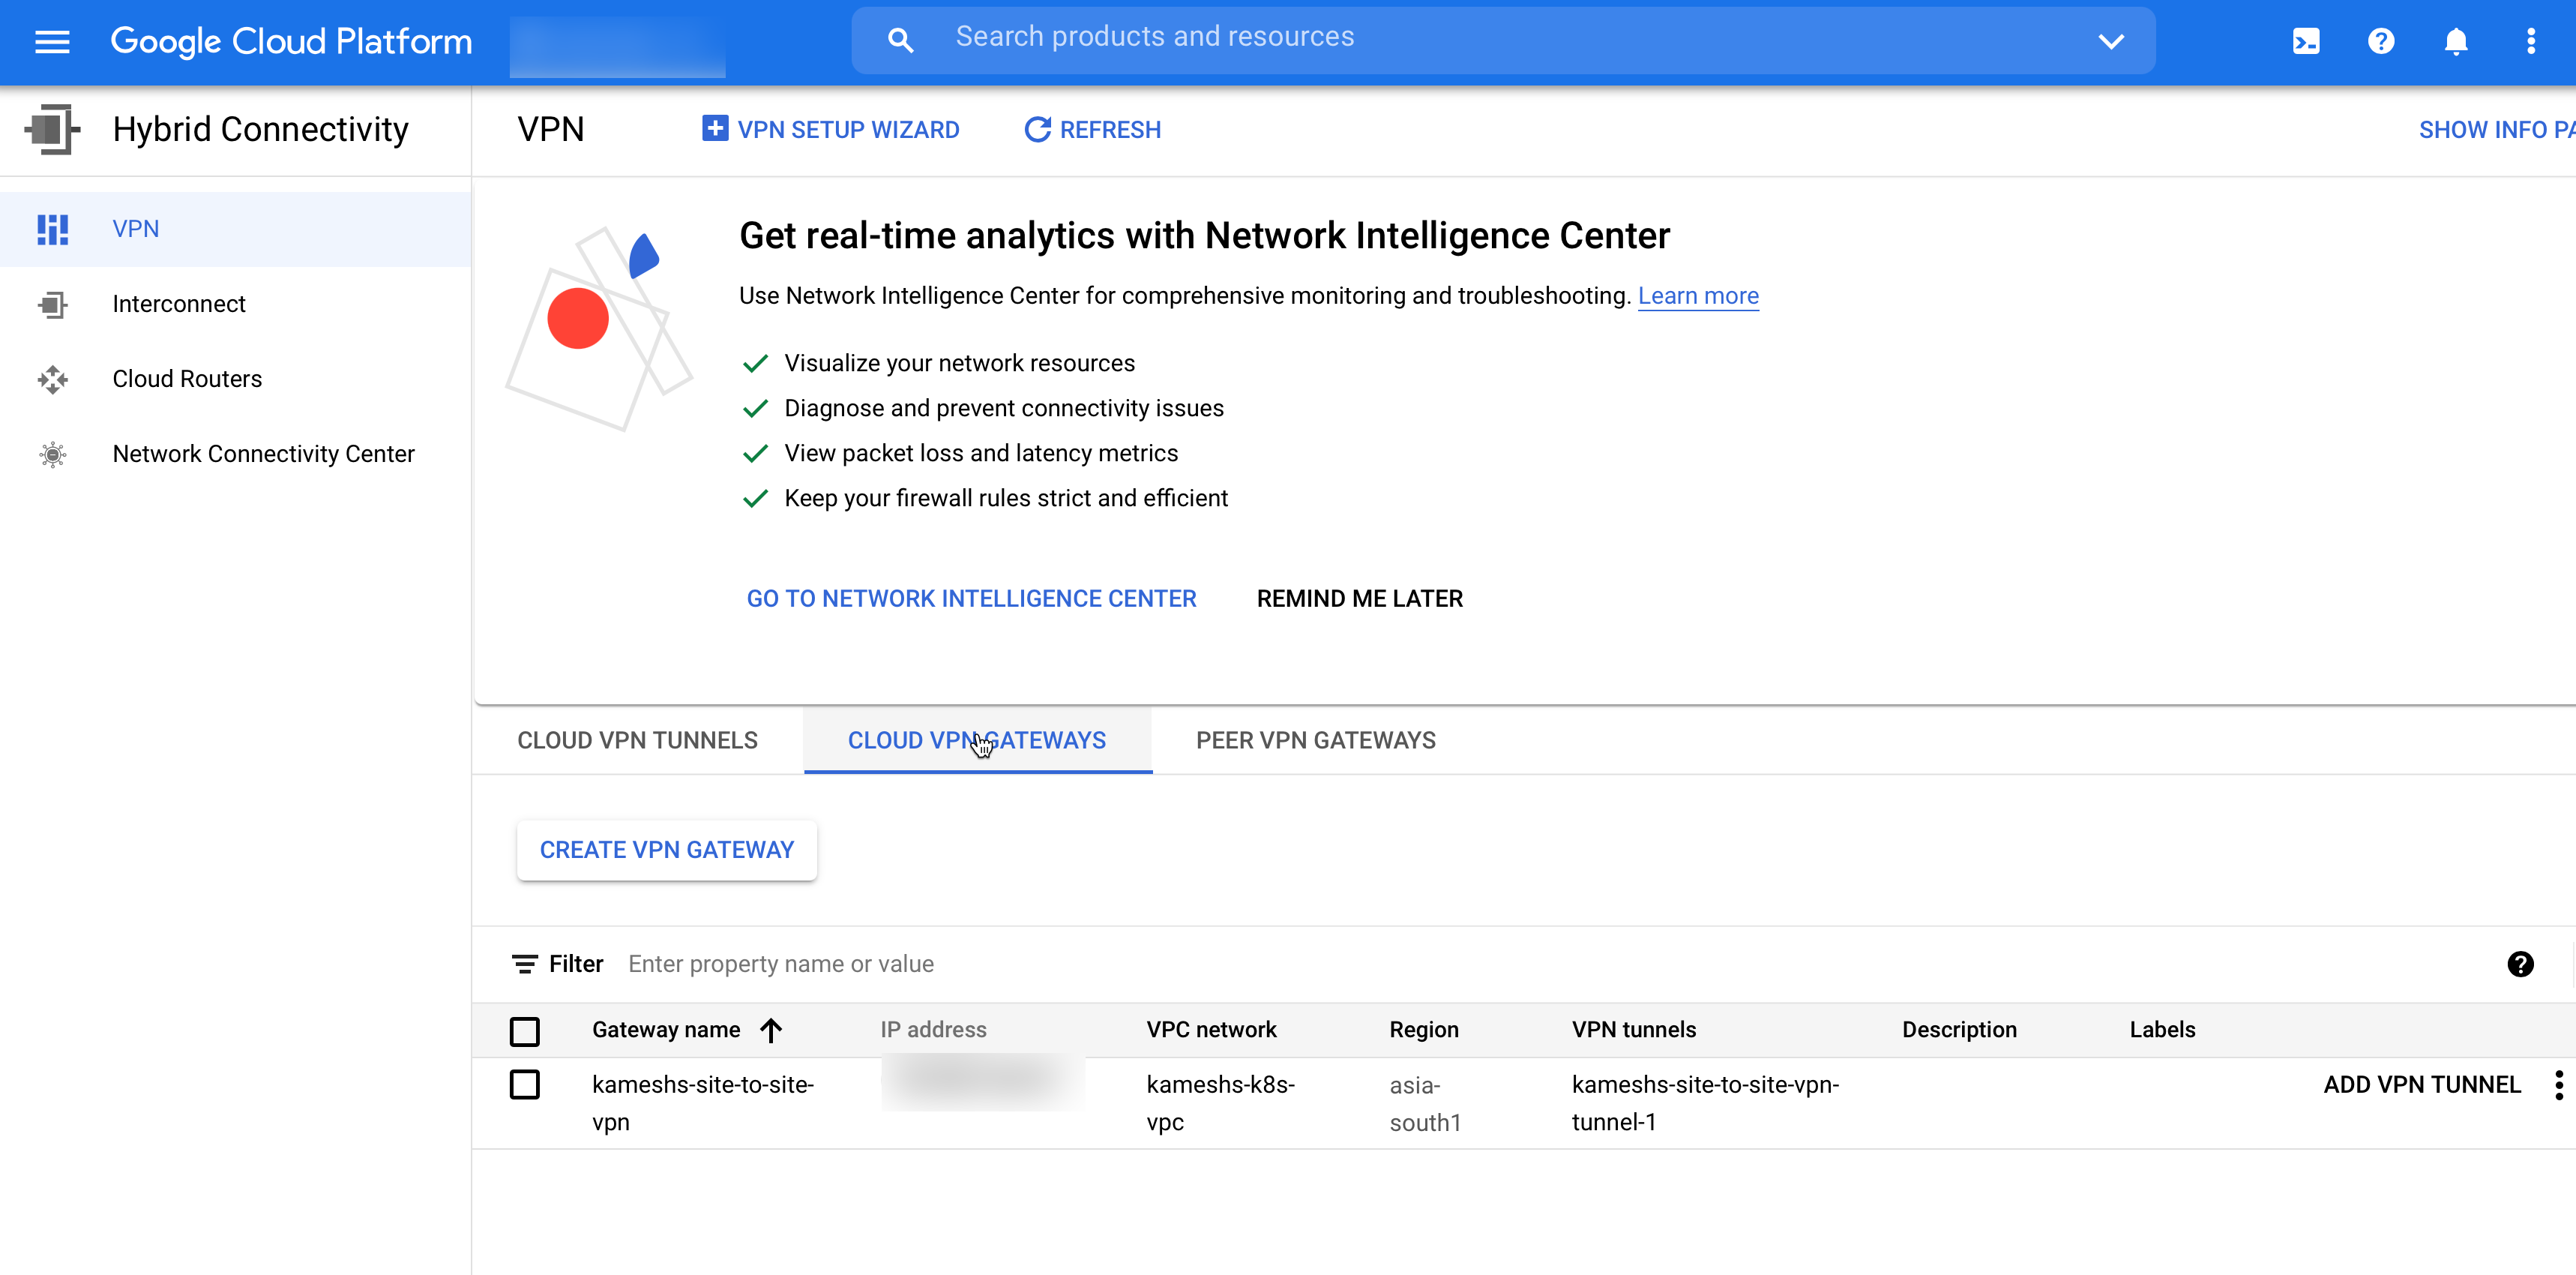2576x1275 pixels.
Task: Click the Description column header
Action: click(x=1959, y=1030)
